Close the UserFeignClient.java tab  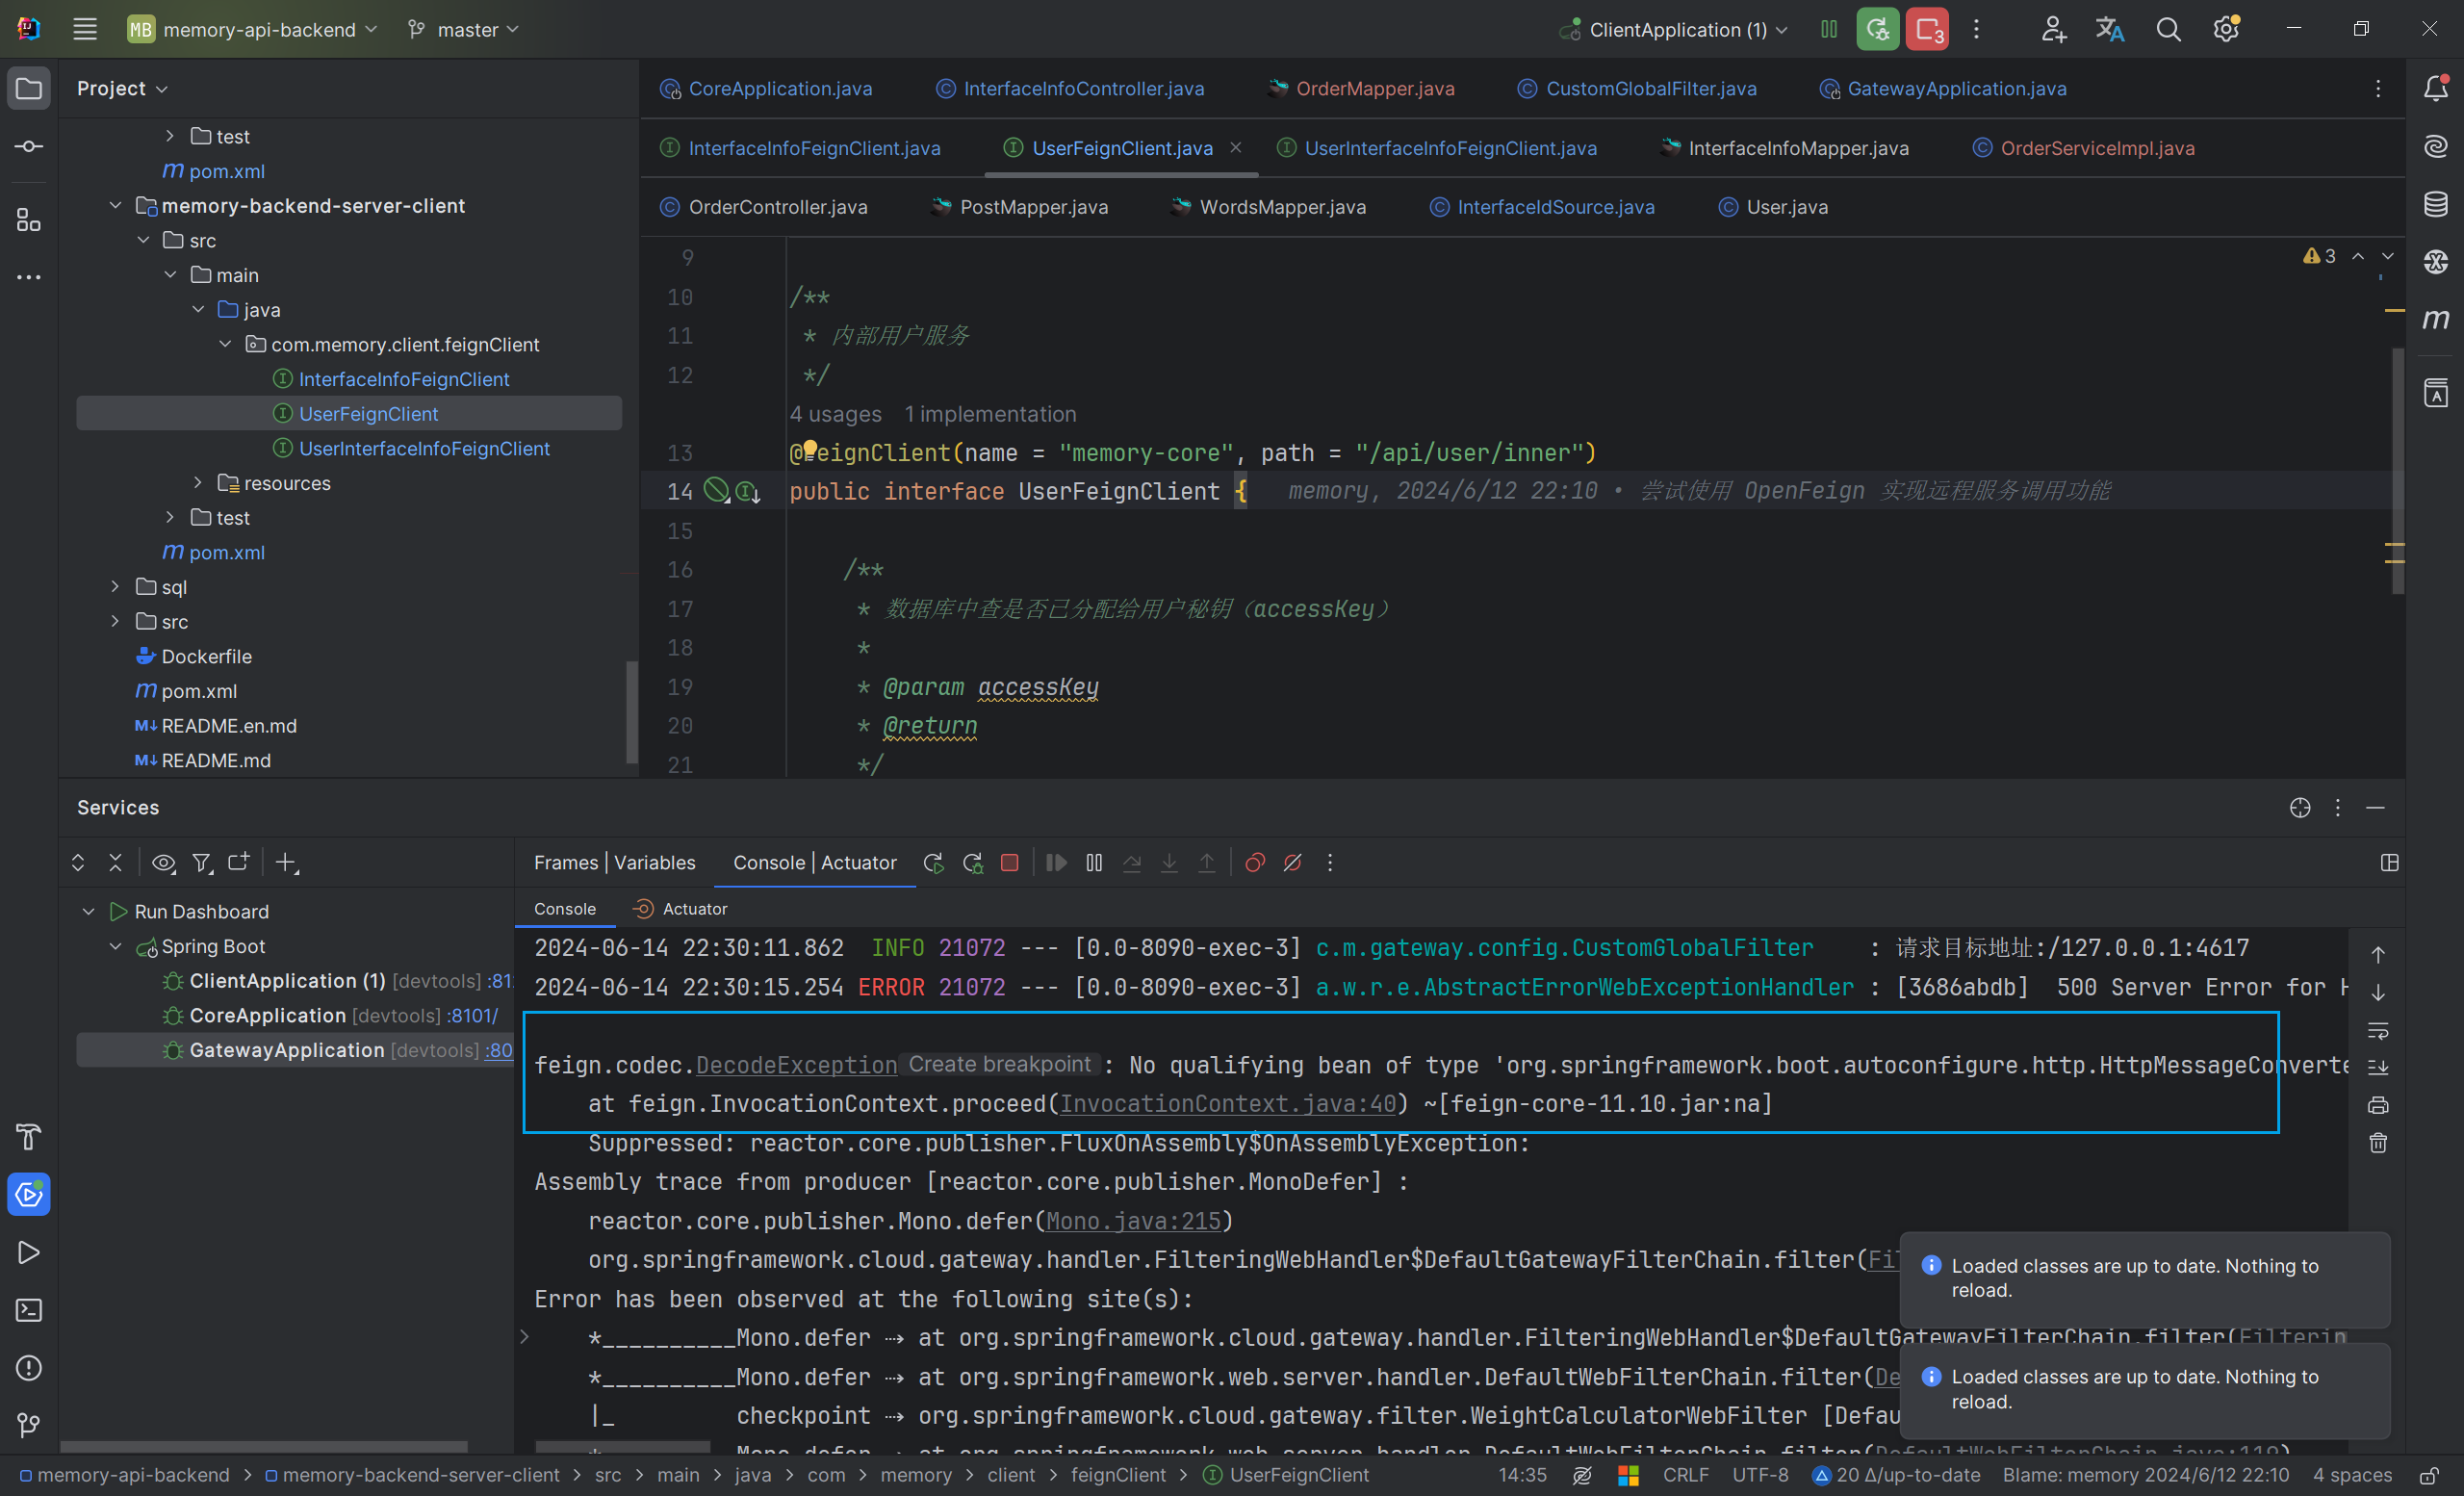[1236, 148]
